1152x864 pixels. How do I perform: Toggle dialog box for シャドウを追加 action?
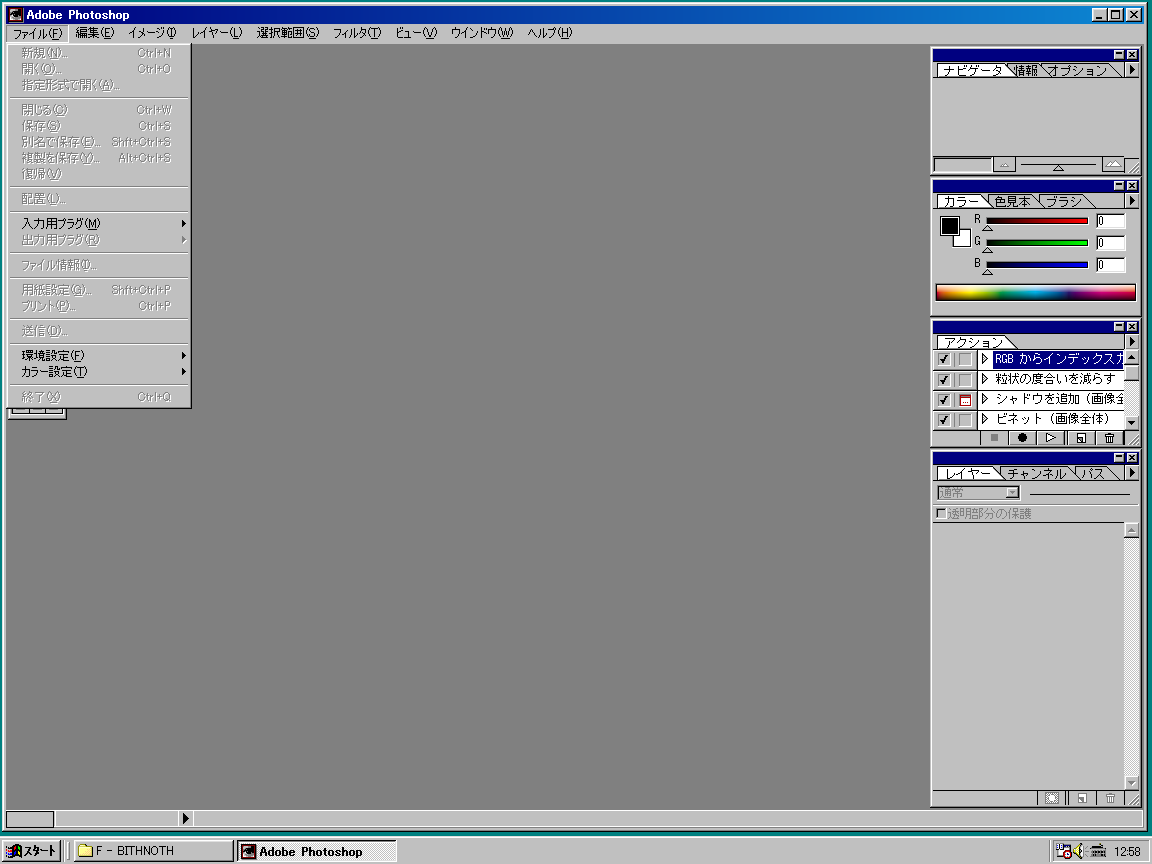[964, 400]
